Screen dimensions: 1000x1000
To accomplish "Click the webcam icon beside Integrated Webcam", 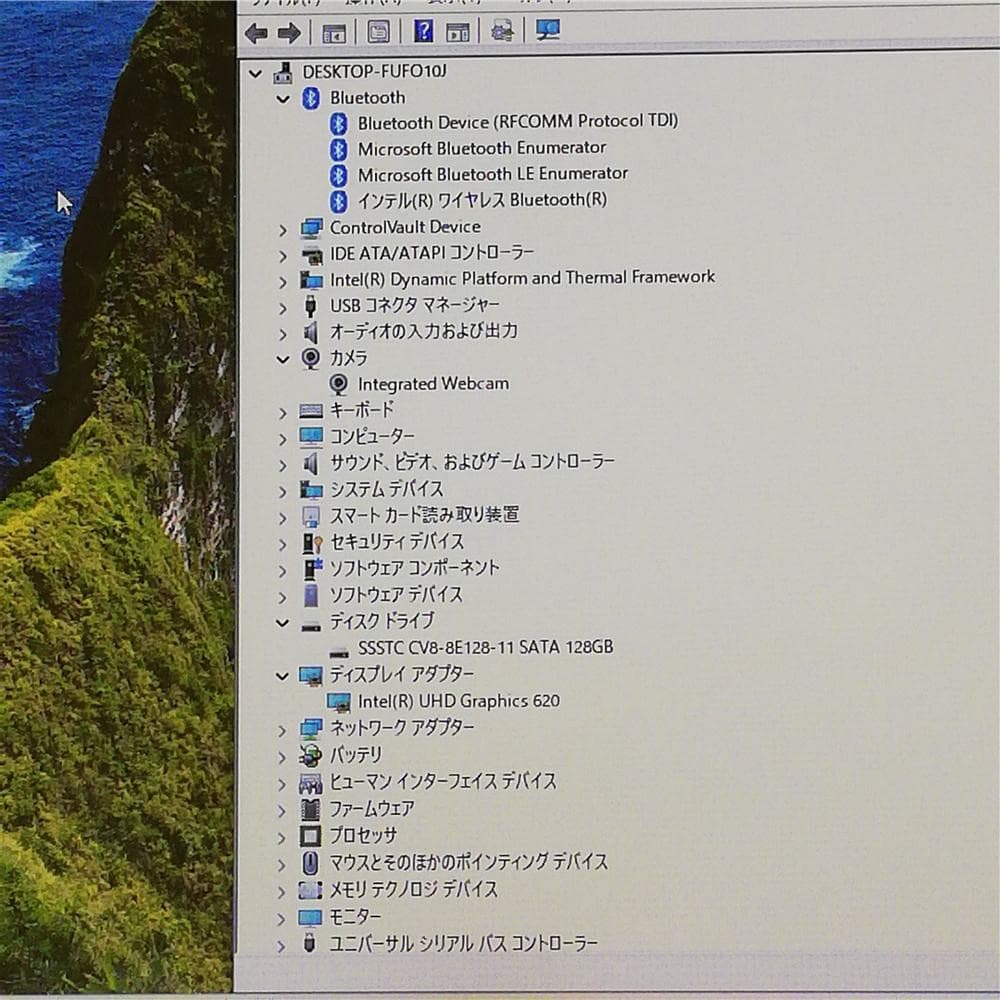I will click(338, 385).
